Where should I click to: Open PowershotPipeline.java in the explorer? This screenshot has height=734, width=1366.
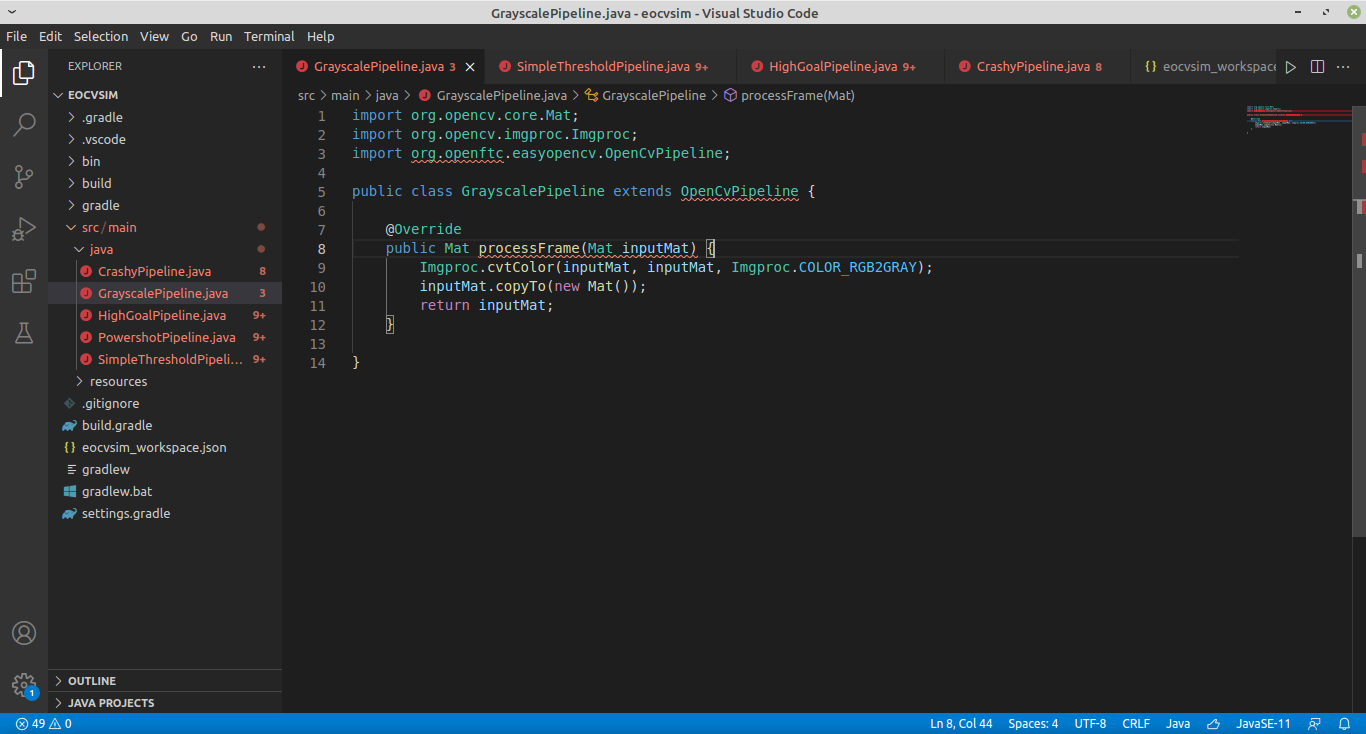[x=165, y=337]
